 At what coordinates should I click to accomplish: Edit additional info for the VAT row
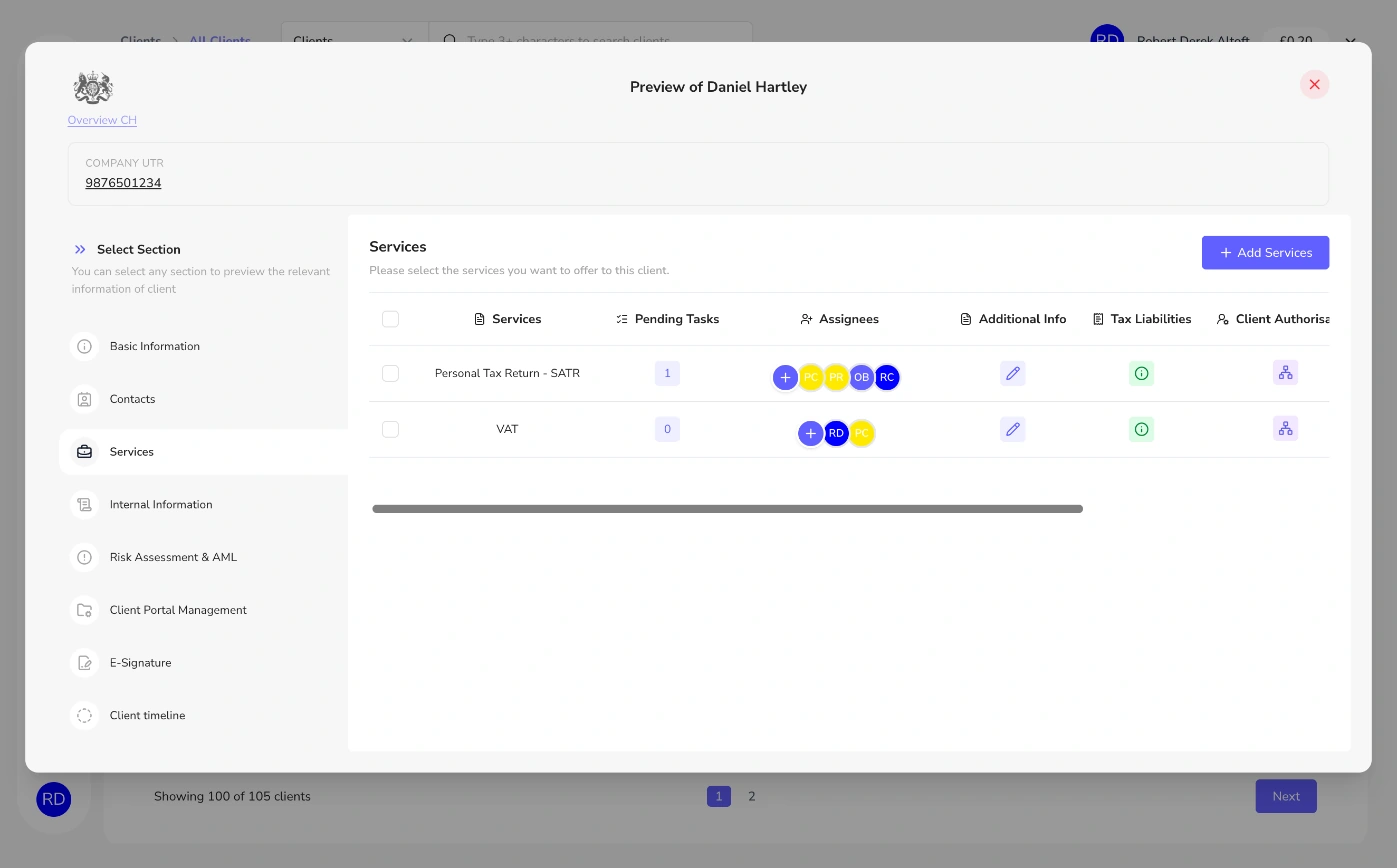coord(1013,429)
